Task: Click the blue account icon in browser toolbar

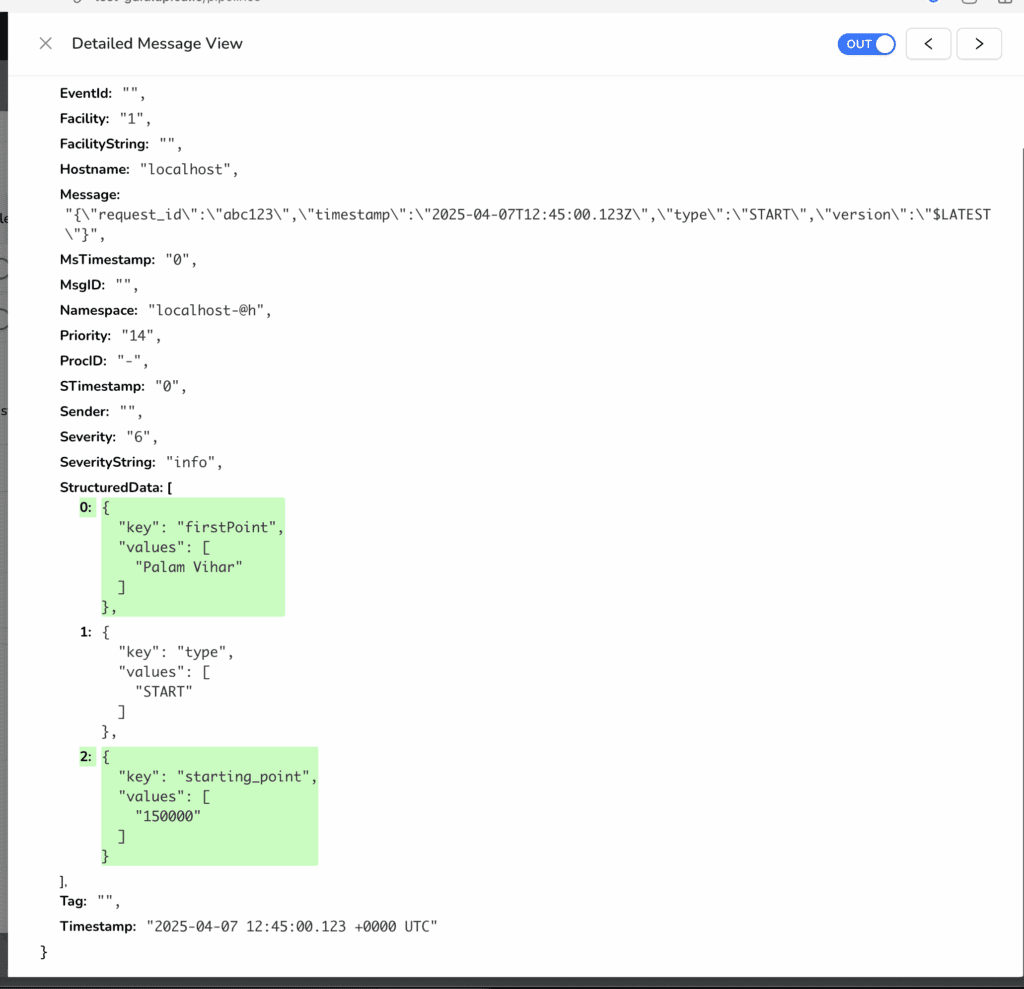Action: (933, 3)
